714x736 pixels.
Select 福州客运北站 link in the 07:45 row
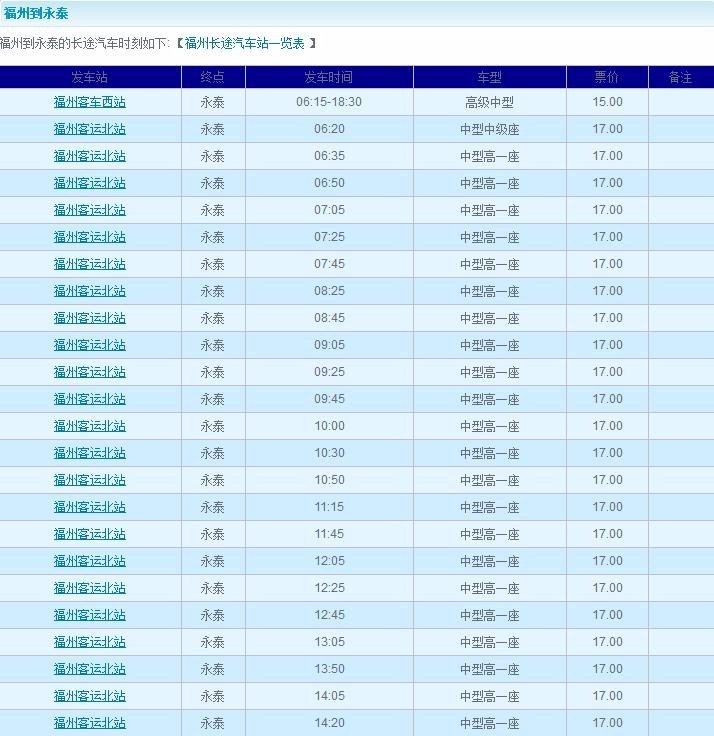coord(90,264)
